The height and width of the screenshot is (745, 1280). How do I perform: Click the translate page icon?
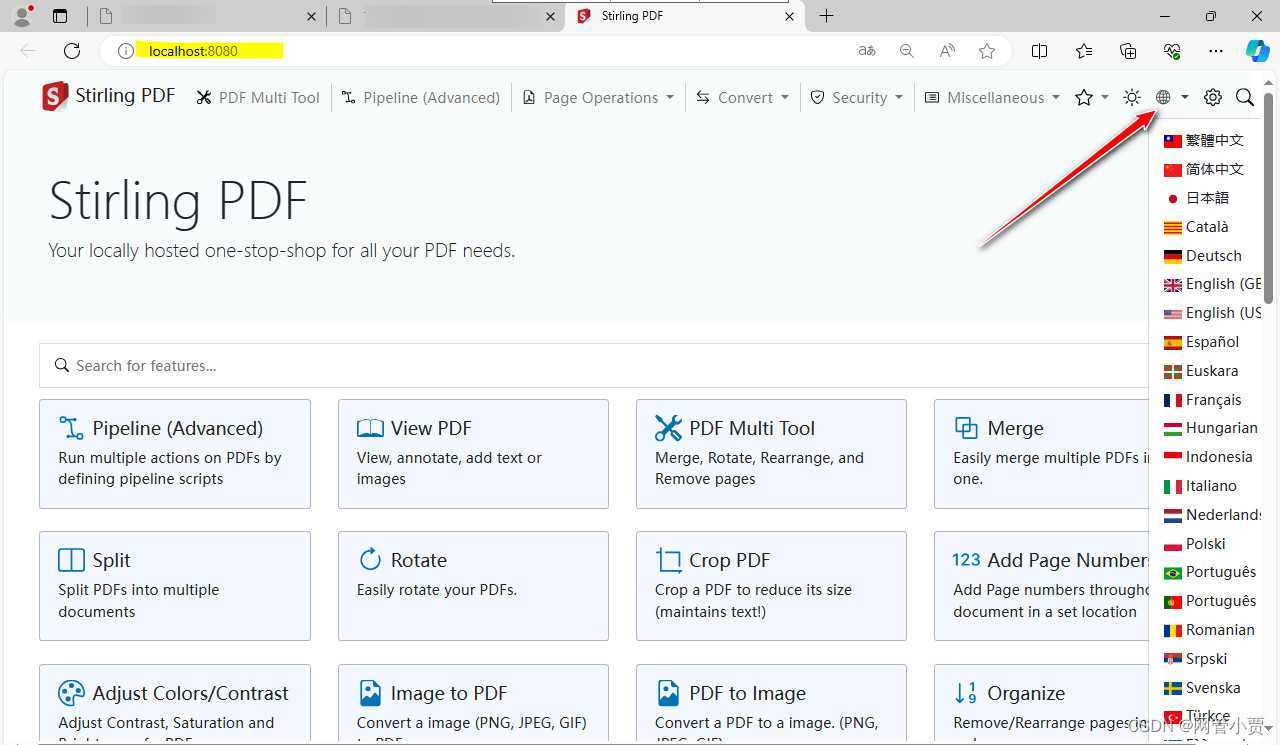(x=867, y=51)
